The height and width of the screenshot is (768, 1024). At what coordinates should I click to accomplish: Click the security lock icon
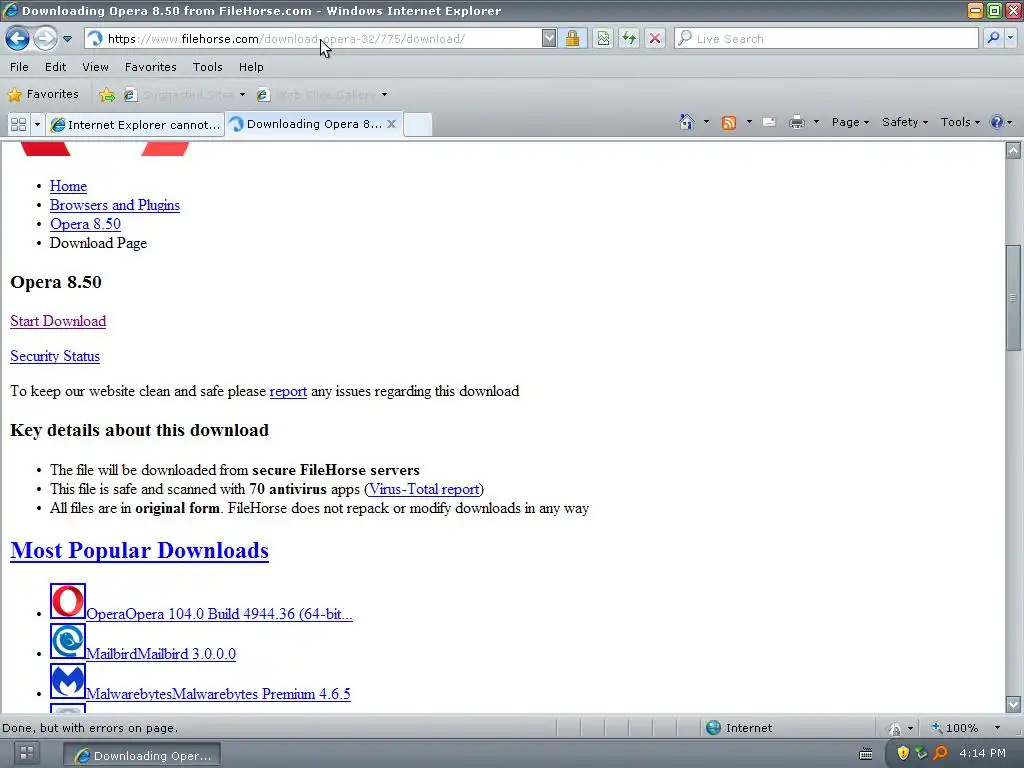(x=572, y=39)
